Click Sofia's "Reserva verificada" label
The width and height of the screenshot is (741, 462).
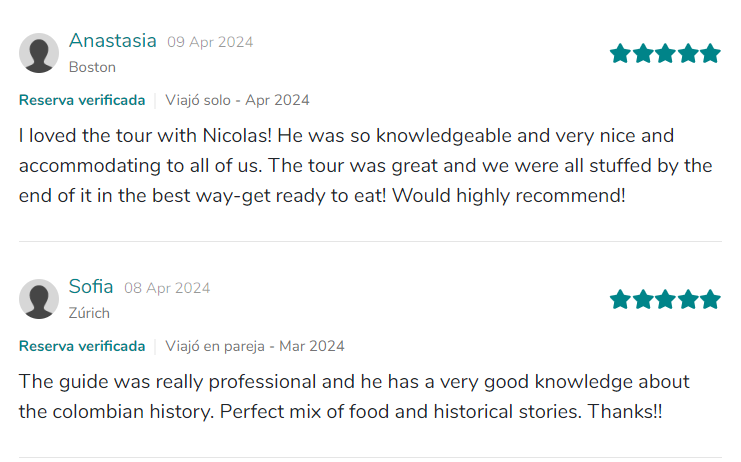(x=82, y=346)
